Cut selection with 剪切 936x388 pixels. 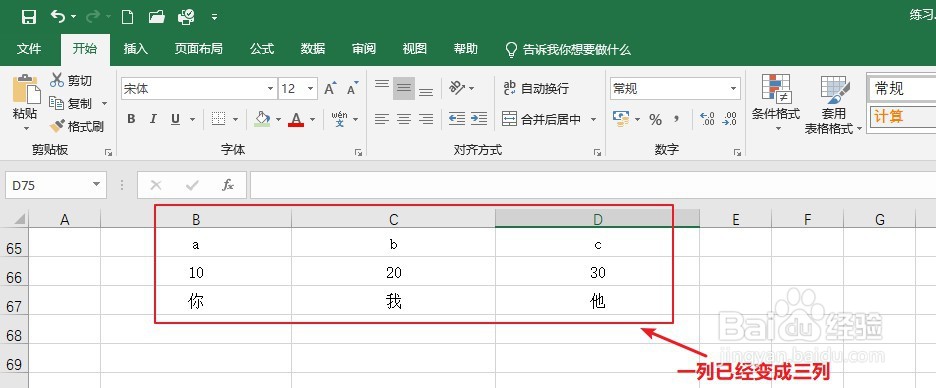point(71,80)
